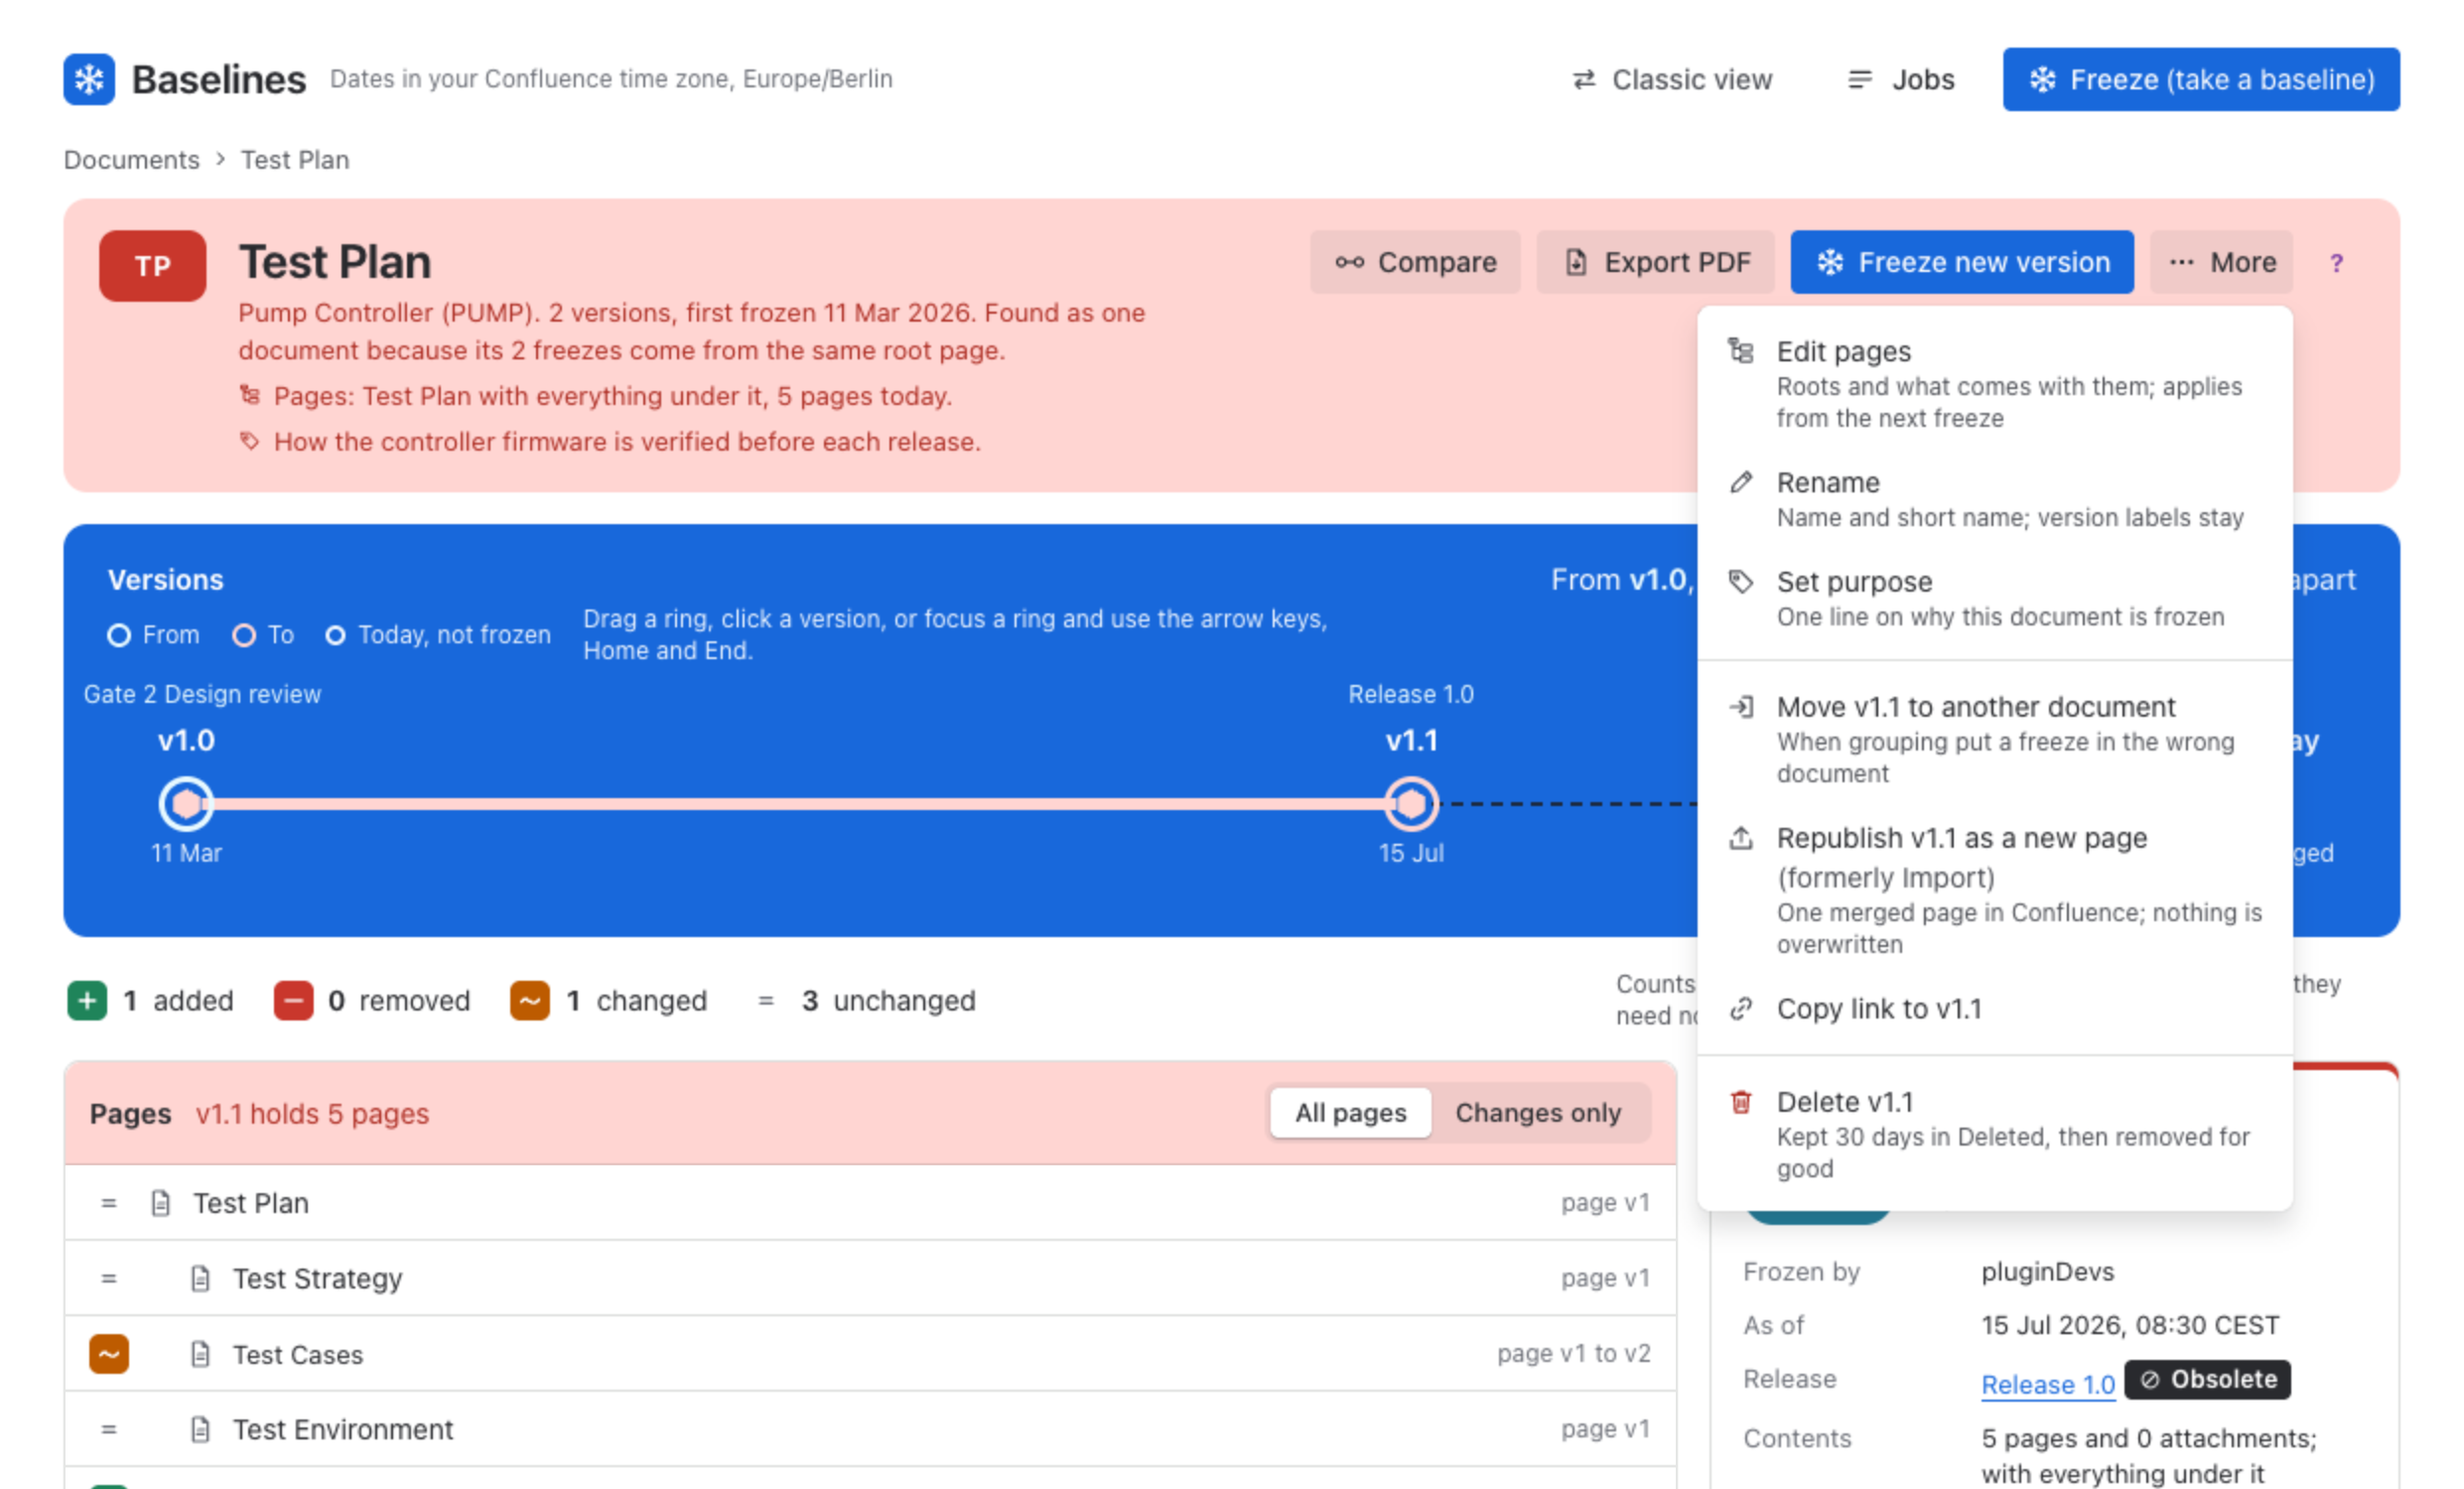Select the All pages view toggle
This screenshot has height=1489, width=2464.
[1350, 1113]
